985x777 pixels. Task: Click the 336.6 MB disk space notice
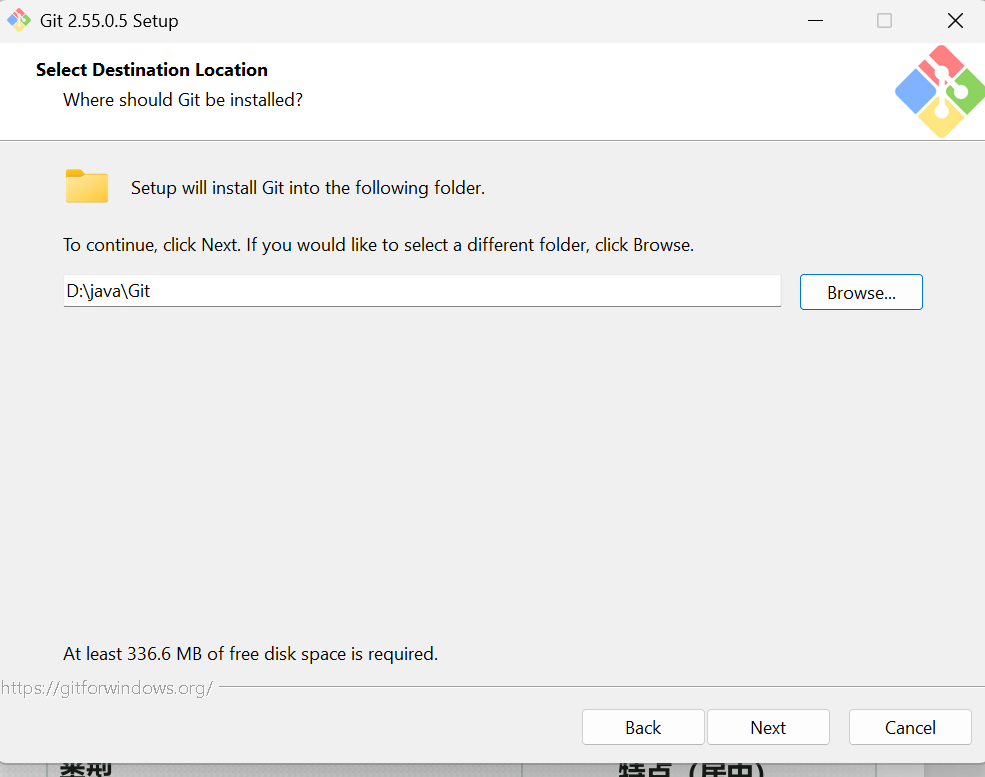click(x=251, y=654)
